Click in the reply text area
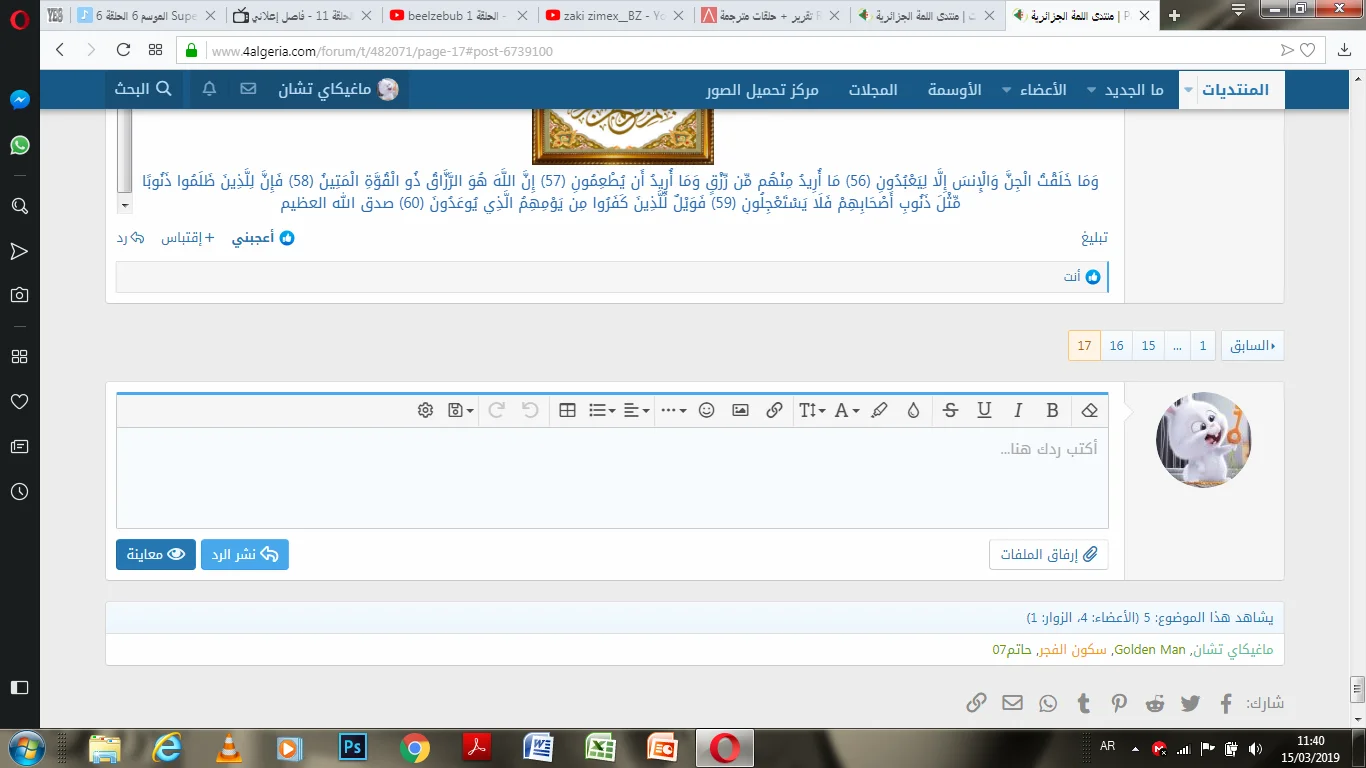 point(612,480)
